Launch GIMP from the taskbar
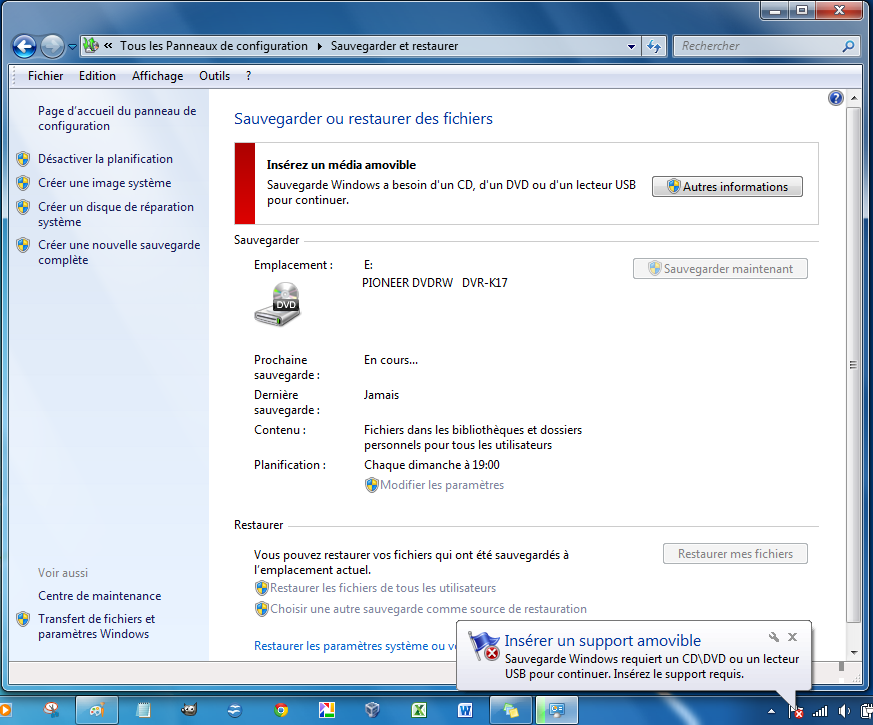The image size is (873, 725). coord(189,710)
